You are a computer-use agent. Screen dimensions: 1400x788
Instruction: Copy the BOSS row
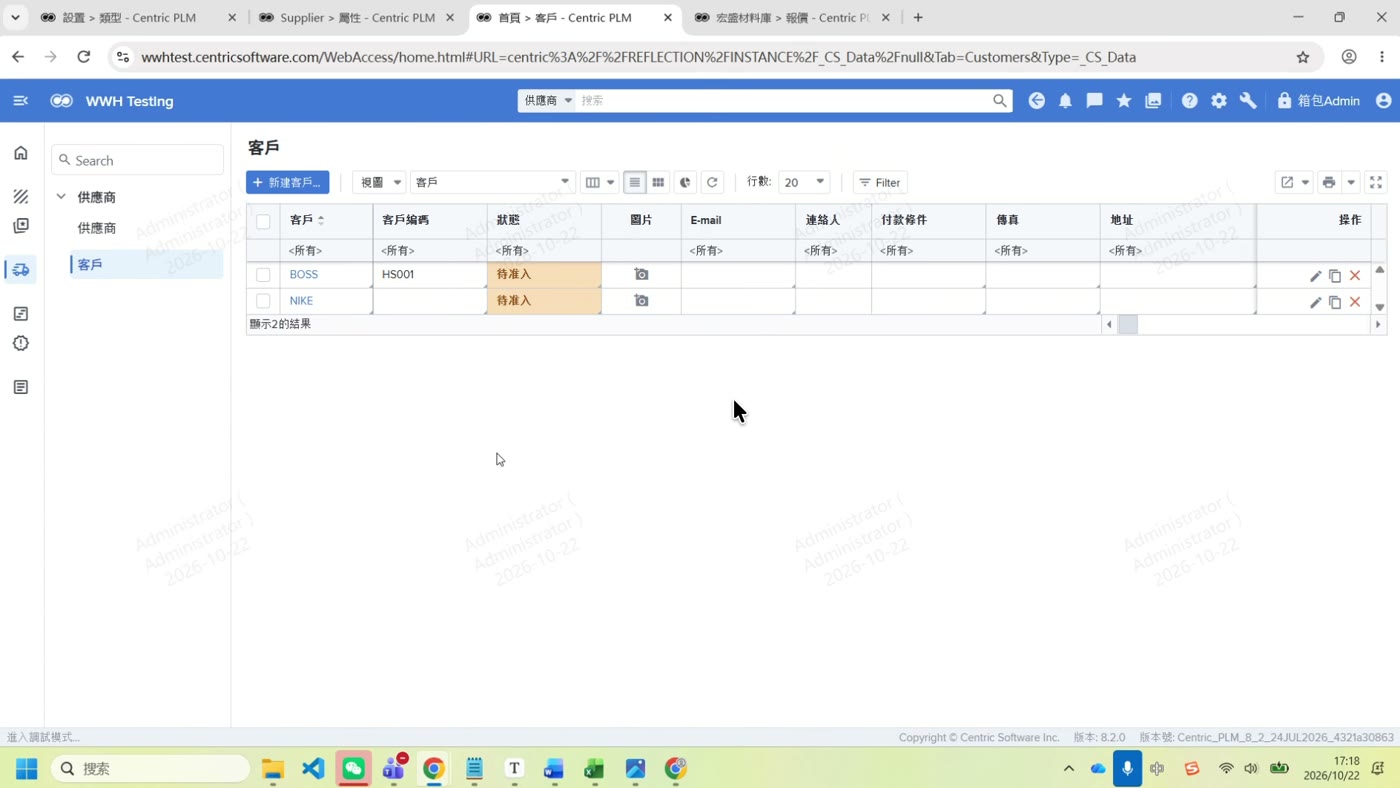(1335, 275)
